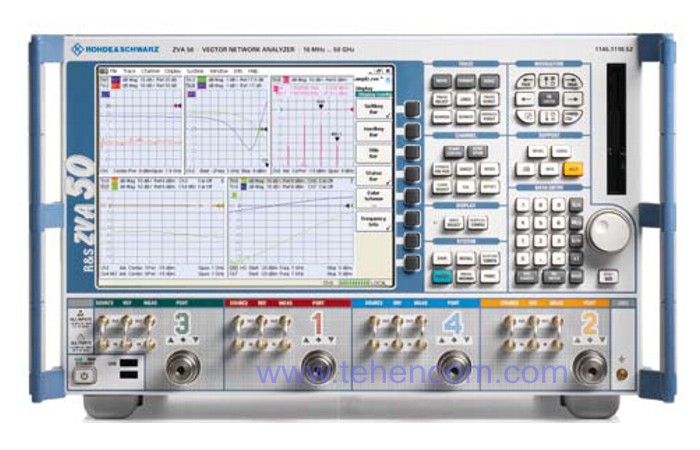Hit the START CENTER key in Channel group
The height and width of the screenshot is (450, 700).
tap(453, 152)
